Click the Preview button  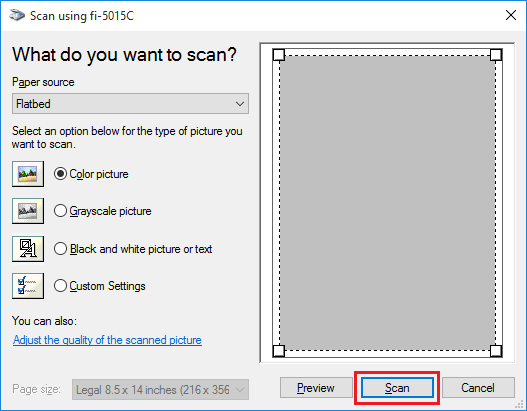coord(316,388)
